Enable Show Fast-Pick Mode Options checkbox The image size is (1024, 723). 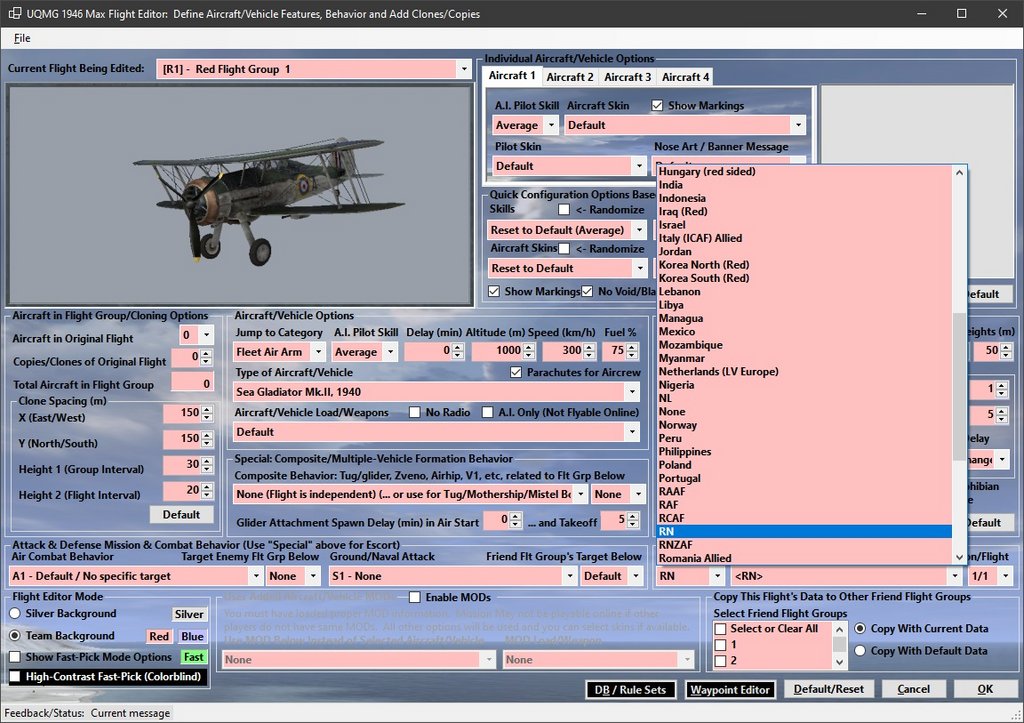tap(15, 657)
